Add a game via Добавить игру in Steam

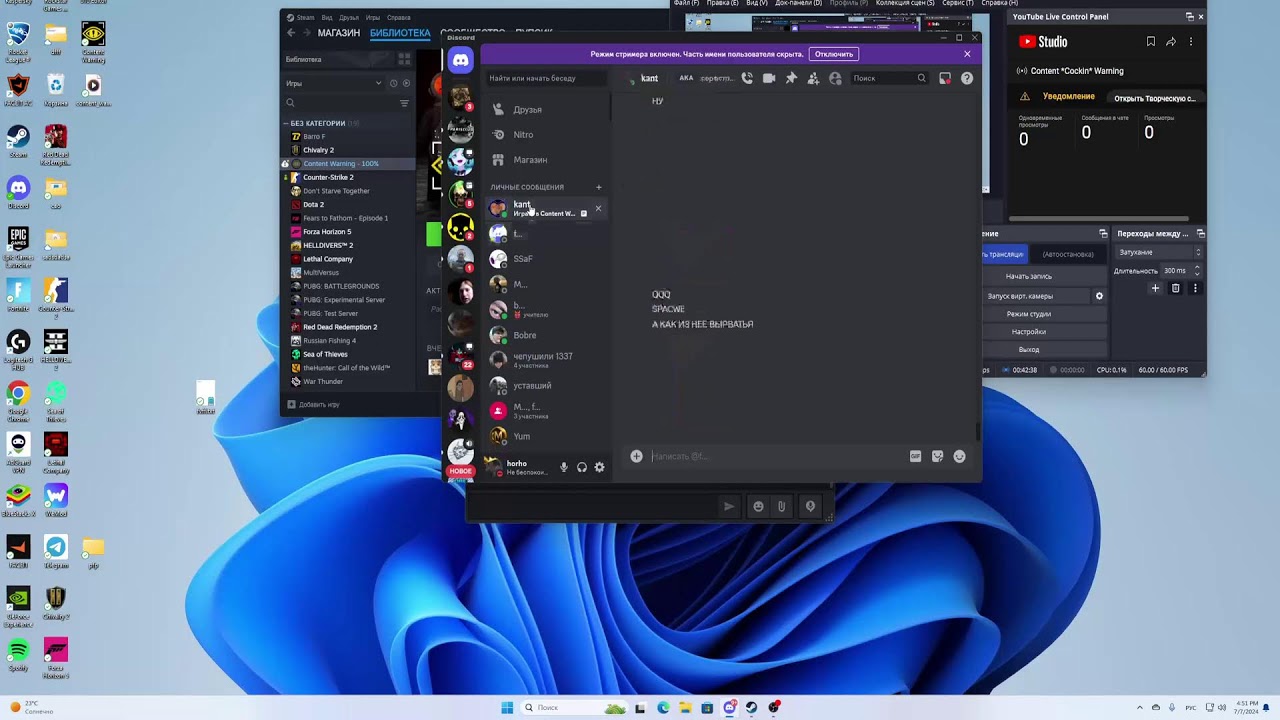click(x=313, y=405)
